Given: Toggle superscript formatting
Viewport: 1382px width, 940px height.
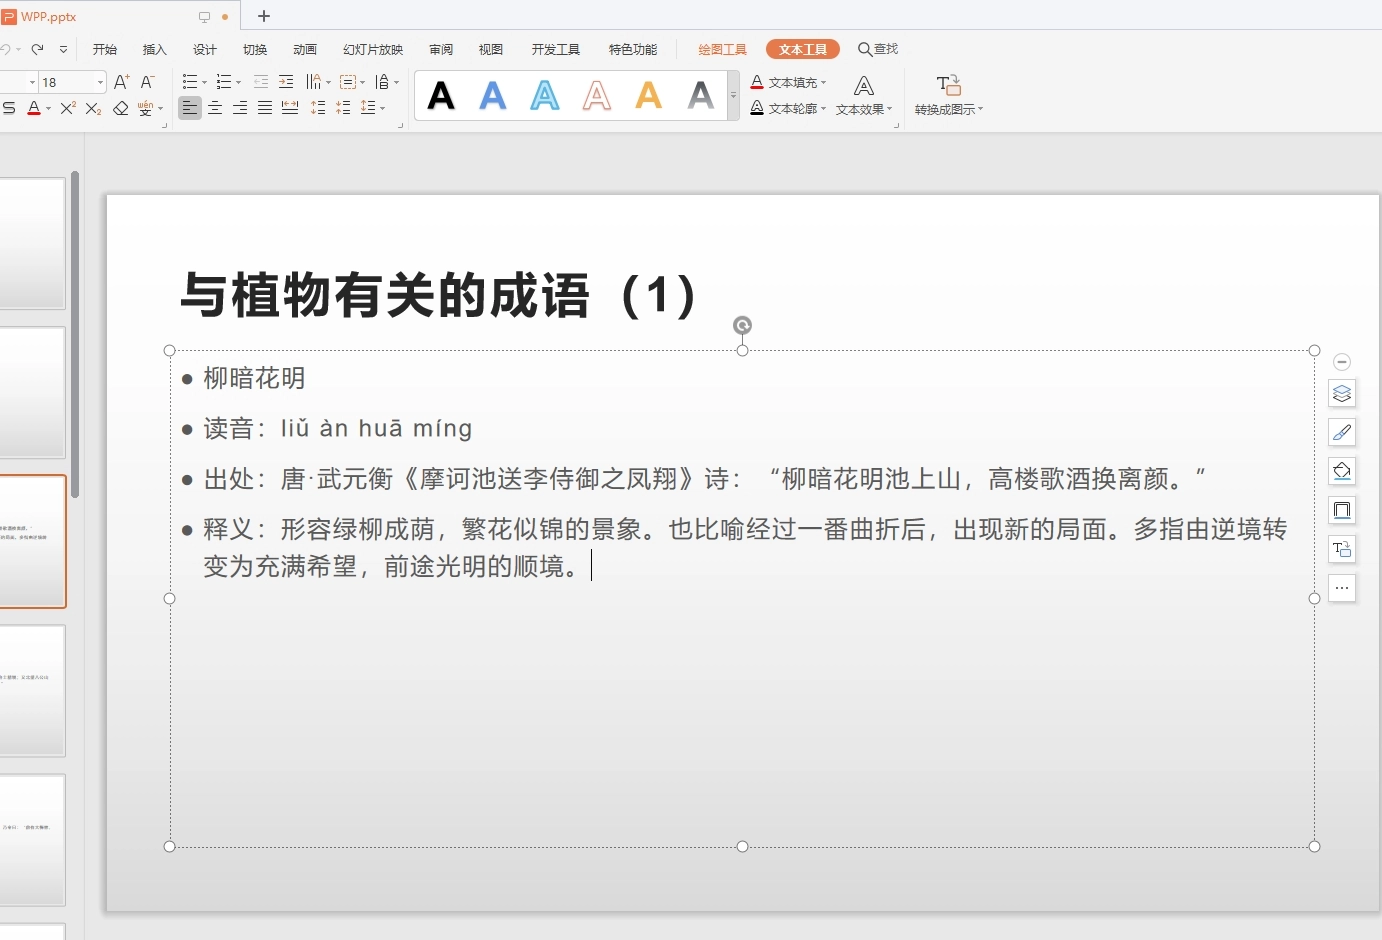Looking at the screenshot, I should tap(68, 108).
